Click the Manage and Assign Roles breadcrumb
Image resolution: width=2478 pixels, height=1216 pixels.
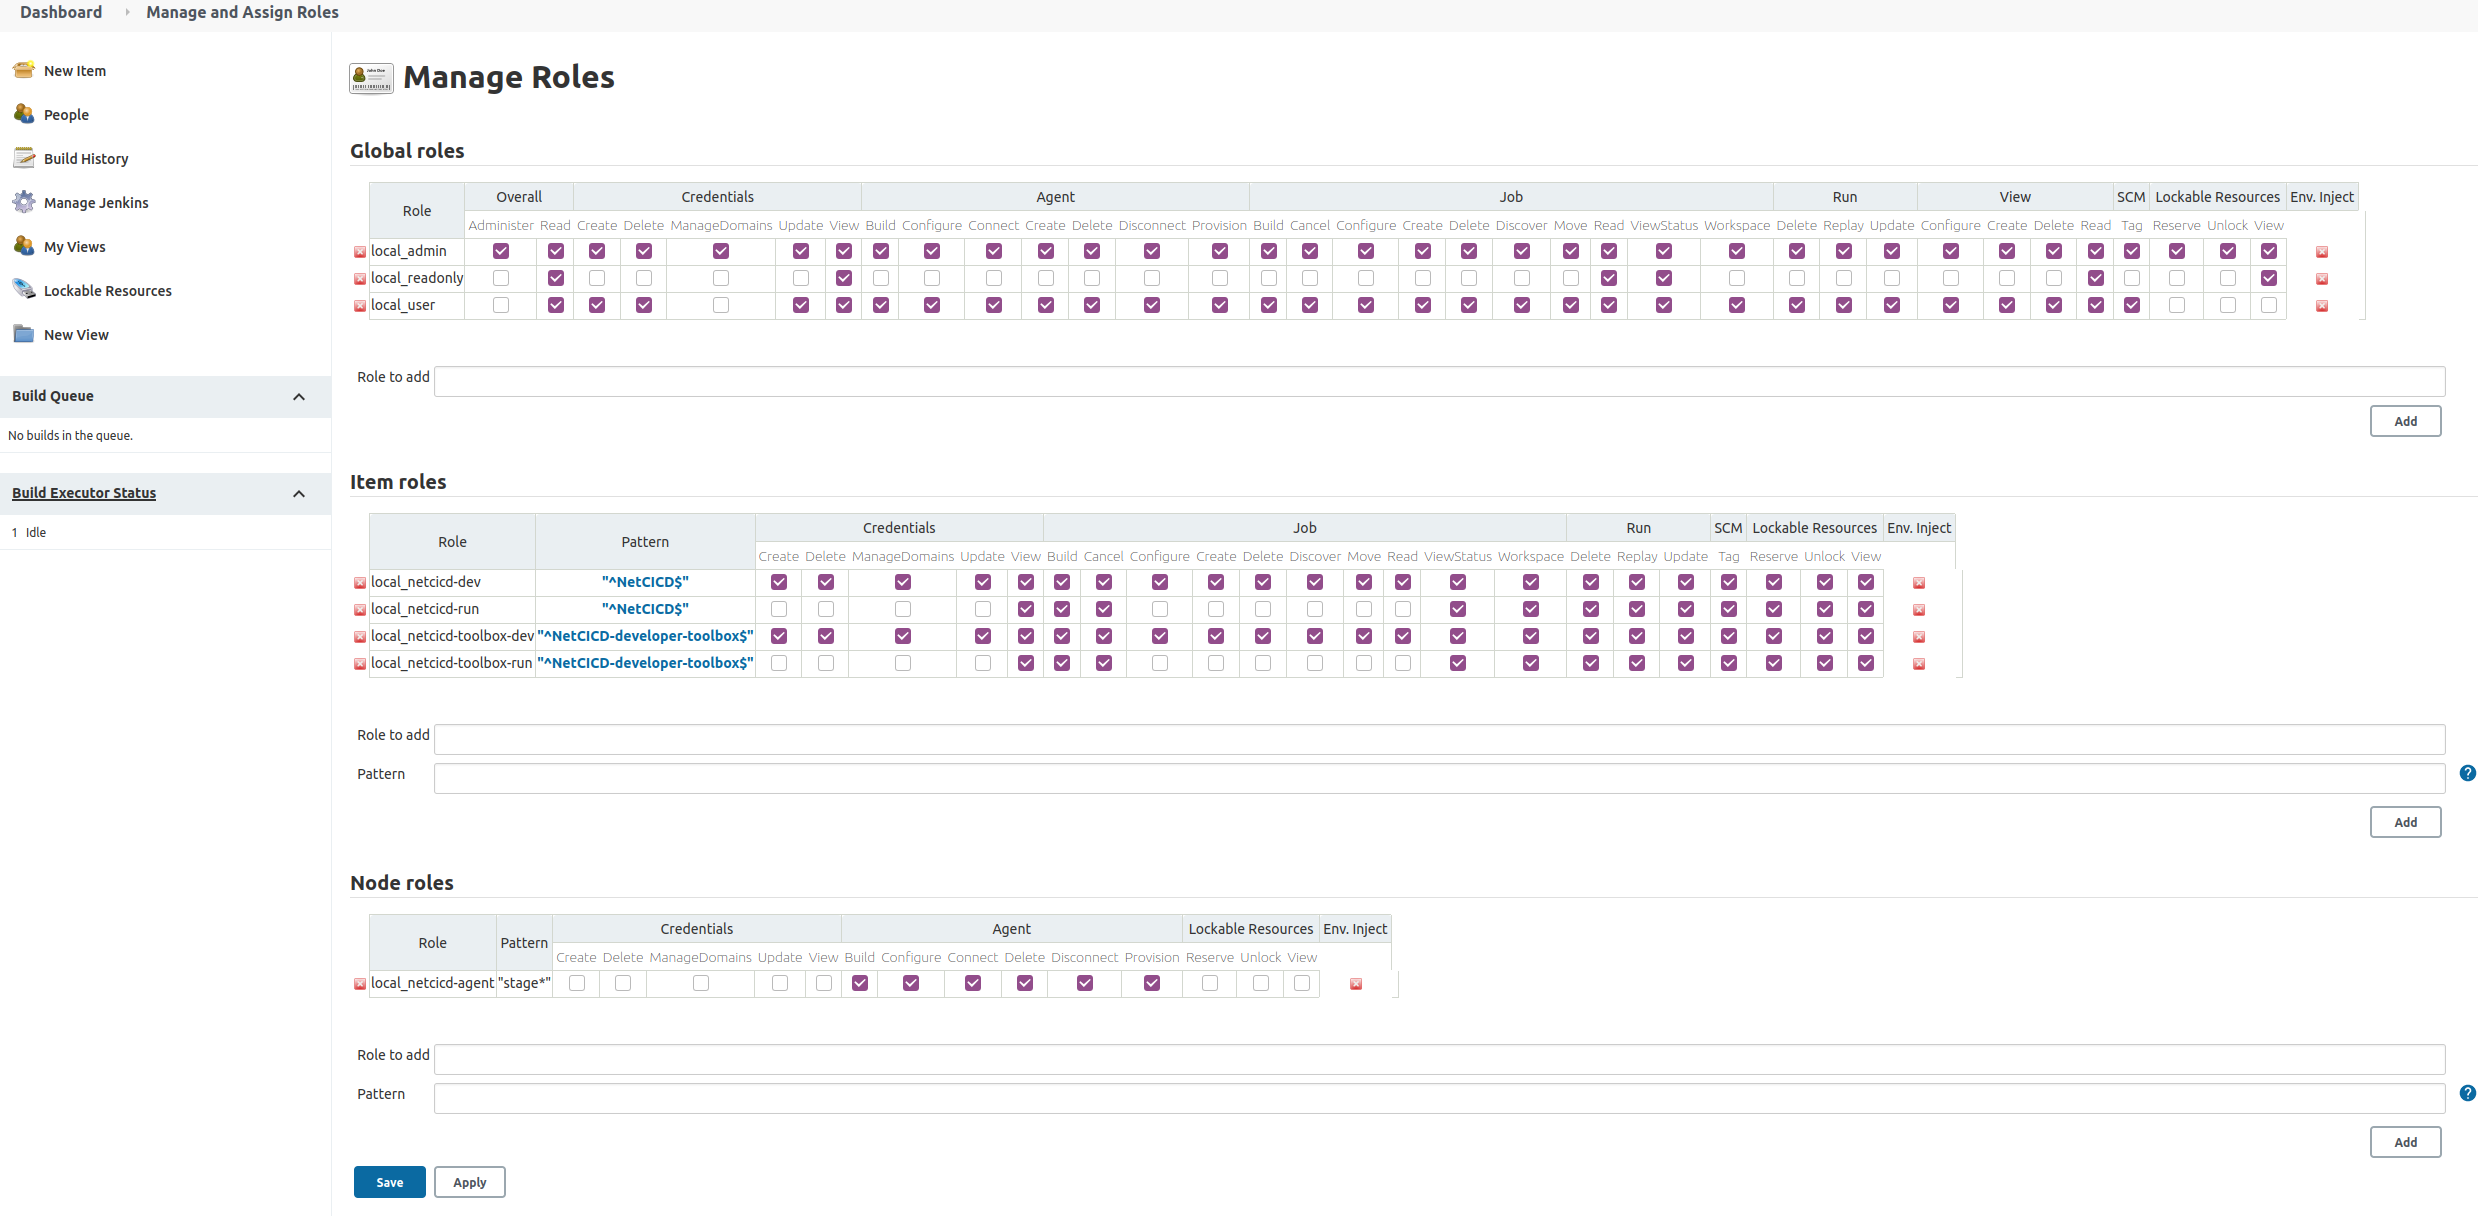pyautogui.click(x=241, y=12)
